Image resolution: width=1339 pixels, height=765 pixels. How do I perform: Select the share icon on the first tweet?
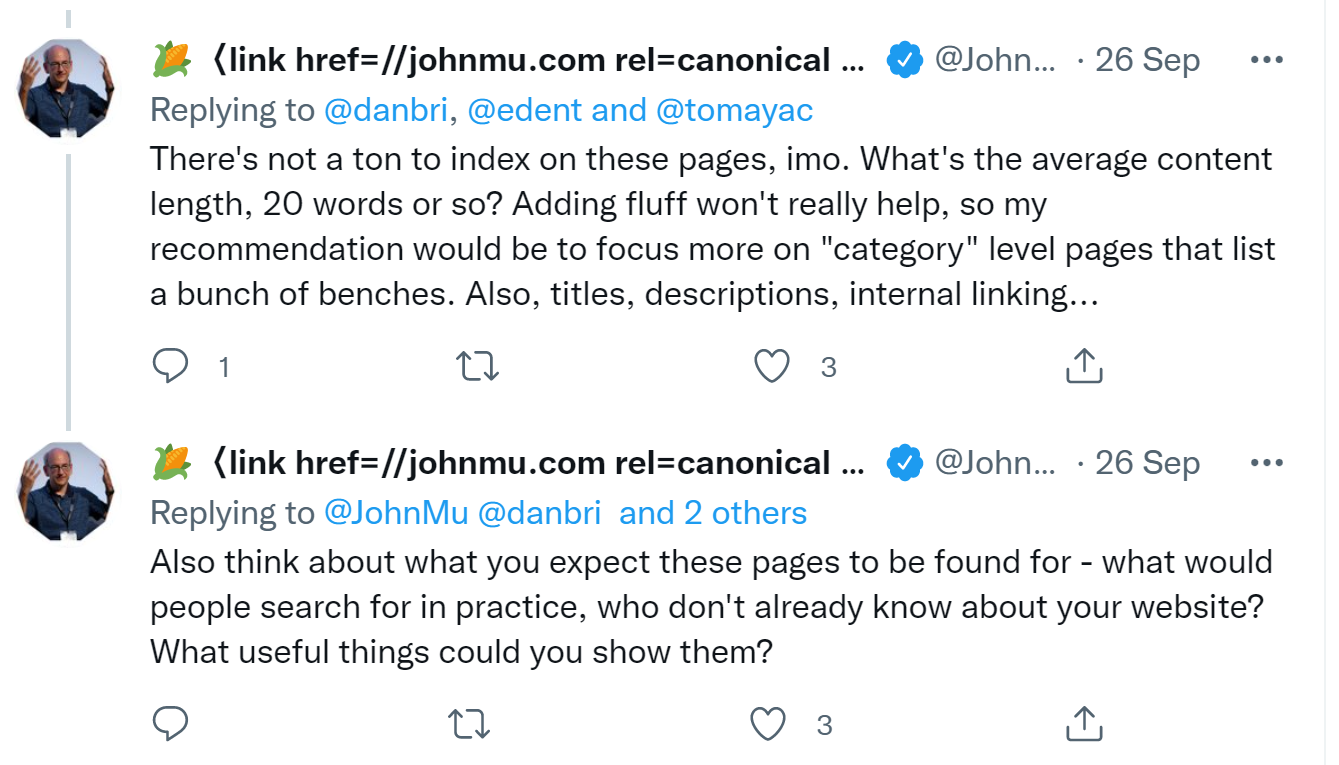pos(1084,366)
